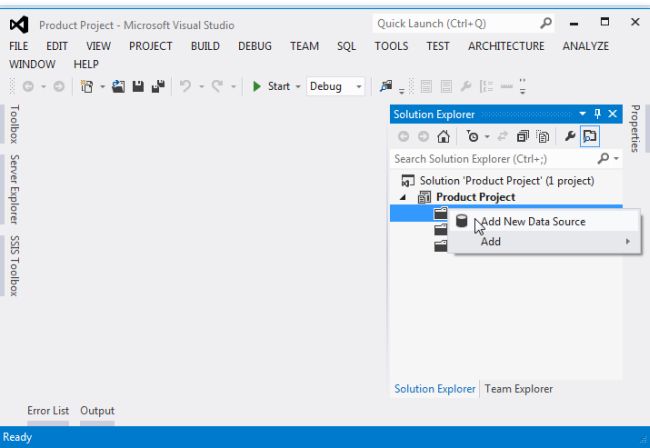
Task: Open the Solution Explorer search options dropdown
Action: click(616, 158)
